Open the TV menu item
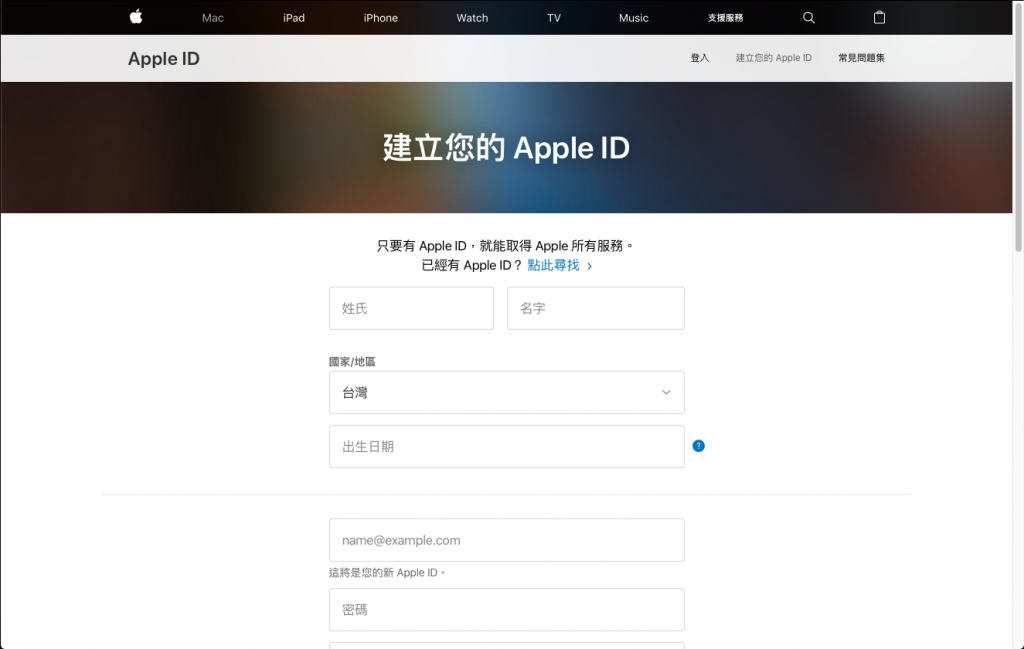This screenshot has height=649, width=1024. pos(554,18)
